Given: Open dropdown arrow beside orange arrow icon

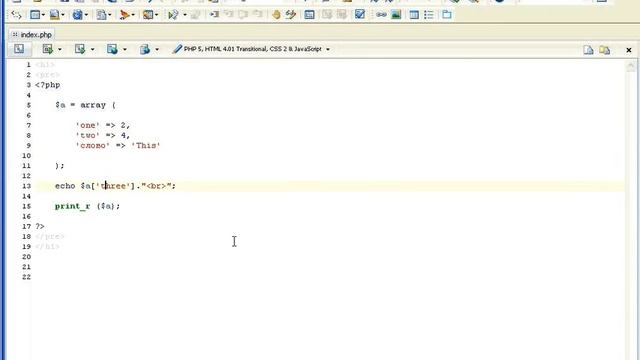Looking at the screenshot, I should point(133,16).
